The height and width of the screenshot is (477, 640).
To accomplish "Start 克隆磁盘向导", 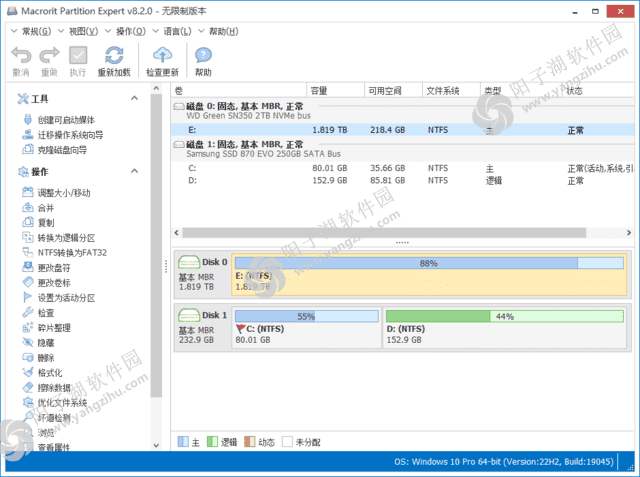I will pos(62,150).
